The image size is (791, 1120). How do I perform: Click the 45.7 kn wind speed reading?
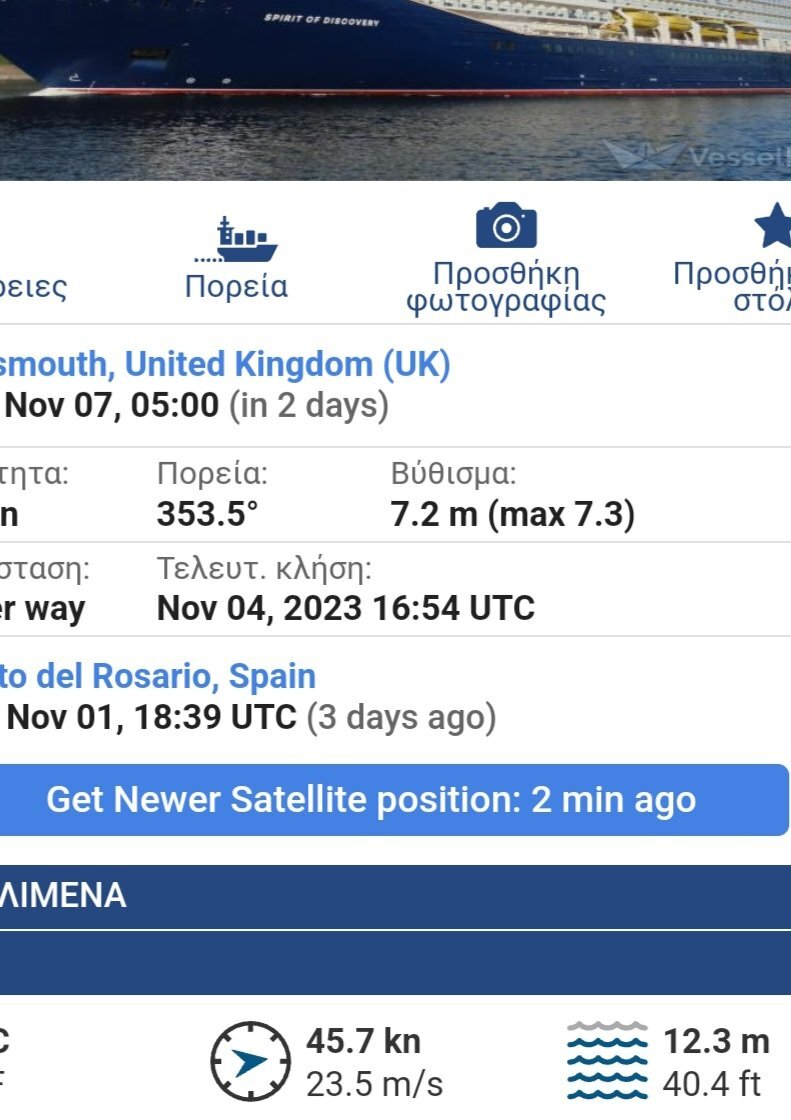click(x=363, y=1041)
